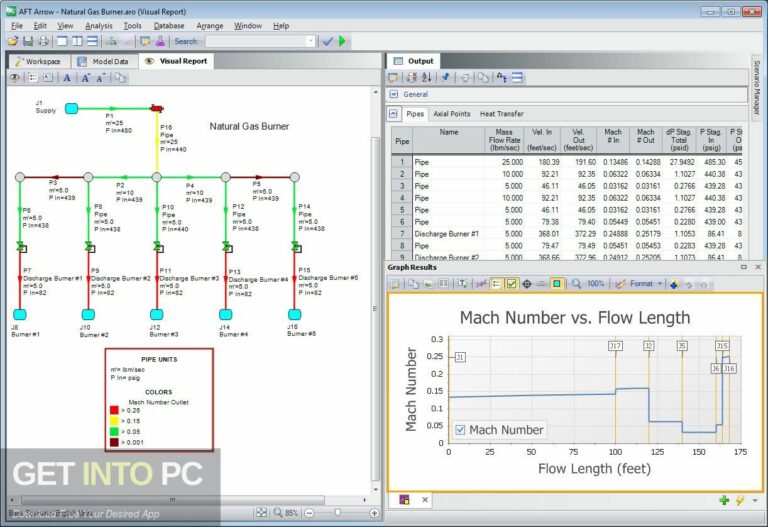Toggle the eye icon in Visual Report toolbar
The height and width of the screenshot is (527, 768).
click(15, 78)
